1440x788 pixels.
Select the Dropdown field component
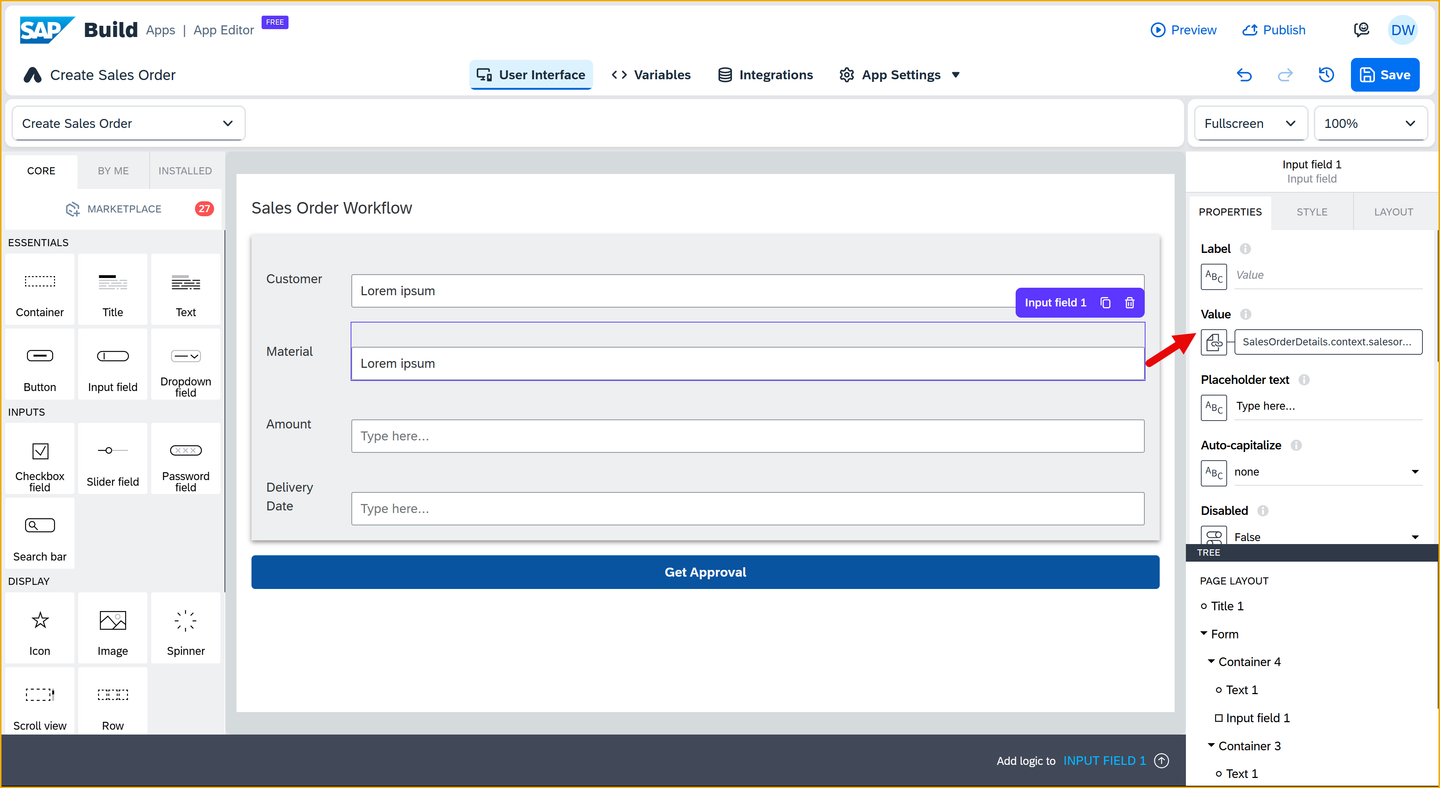[x=186, y=364]
